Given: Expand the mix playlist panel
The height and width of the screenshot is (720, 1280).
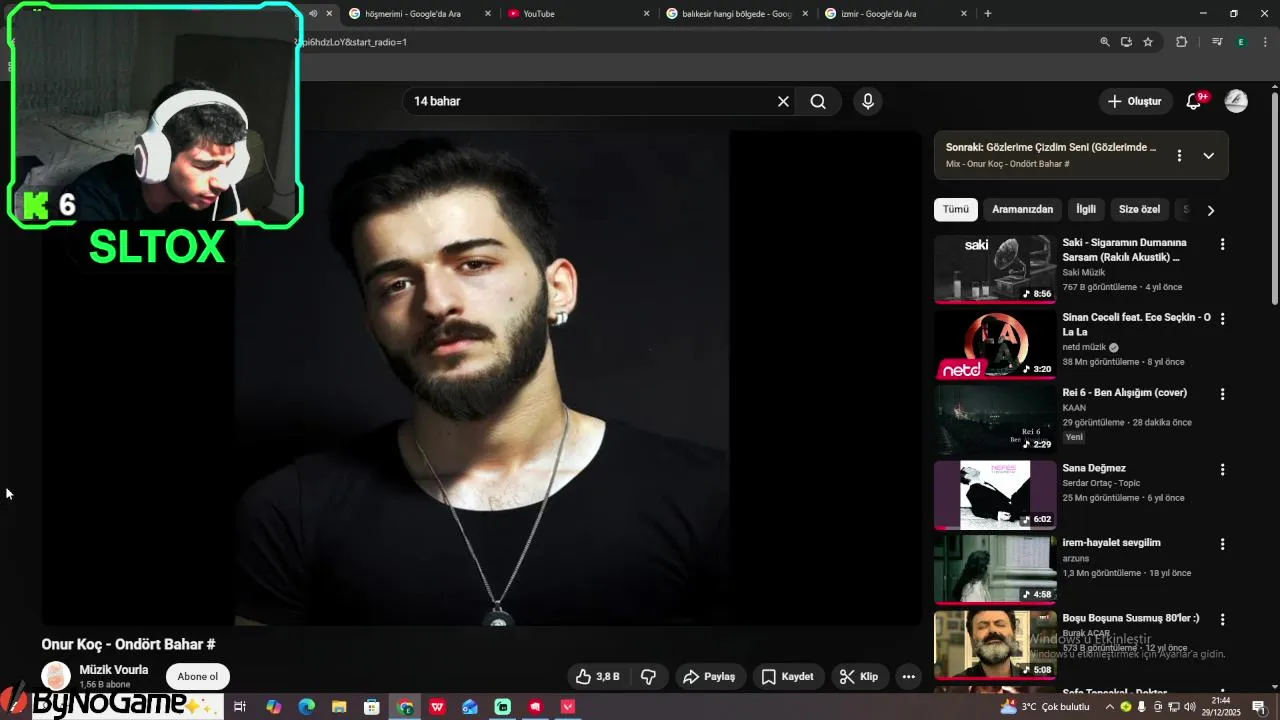Looking at the screenshot, I should pyautogui.click(x=1209, y=155).
